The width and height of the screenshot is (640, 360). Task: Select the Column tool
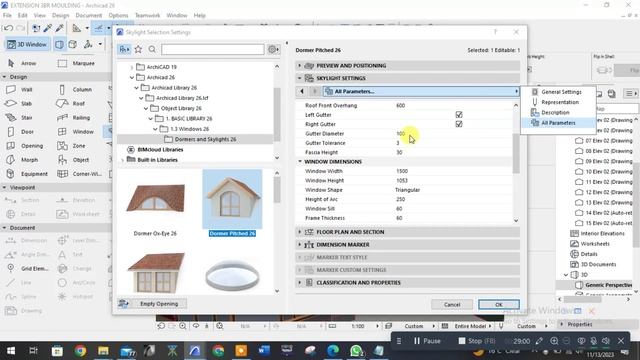pyautogui.click(x=76, y=89)
